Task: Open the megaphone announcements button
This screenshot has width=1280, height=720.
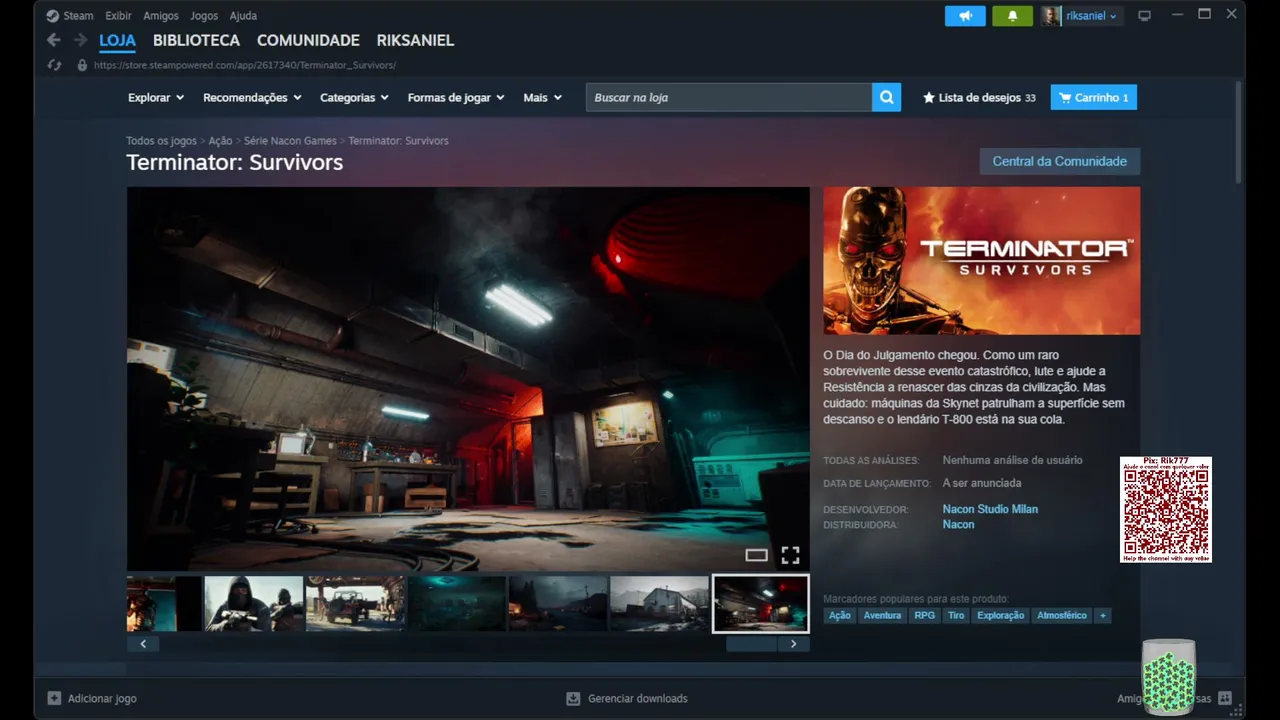Action: 965,16
